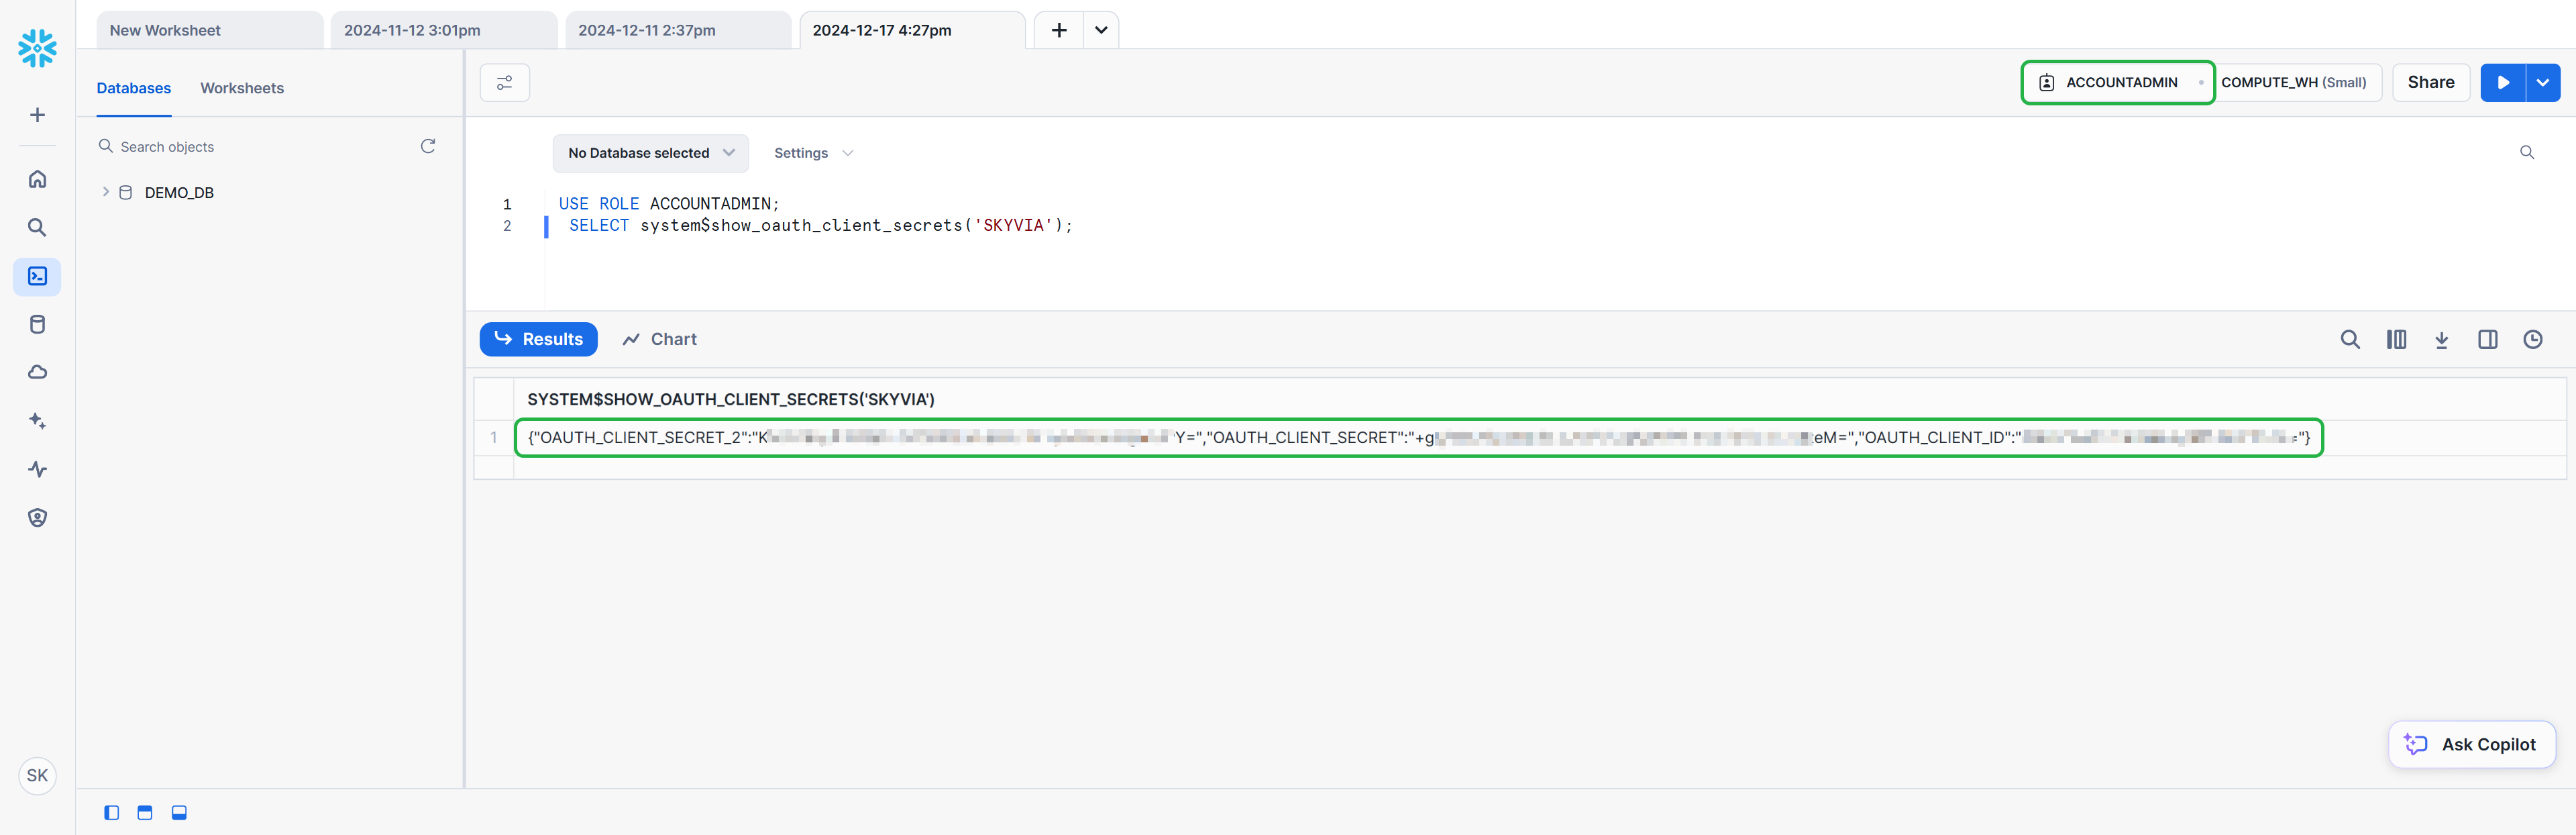Click the result row number 1

[x=493, y=437]
